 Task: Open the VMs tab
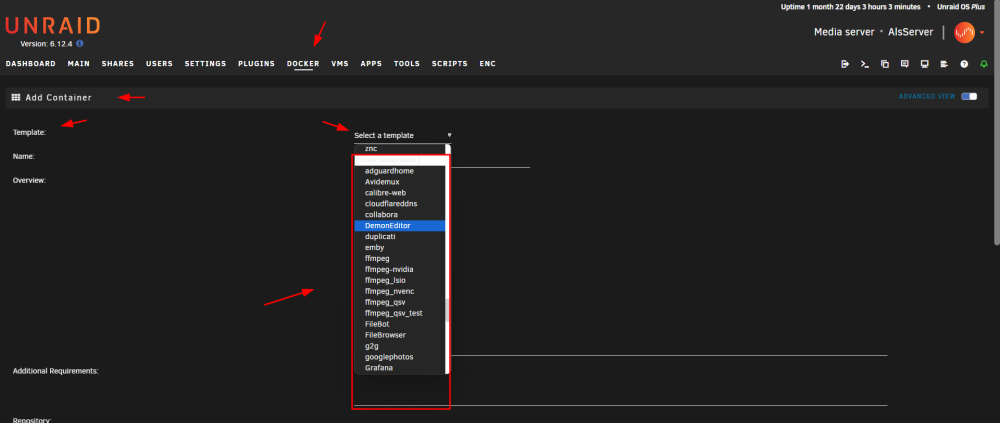pyautogui.click(x=340, y=64)
